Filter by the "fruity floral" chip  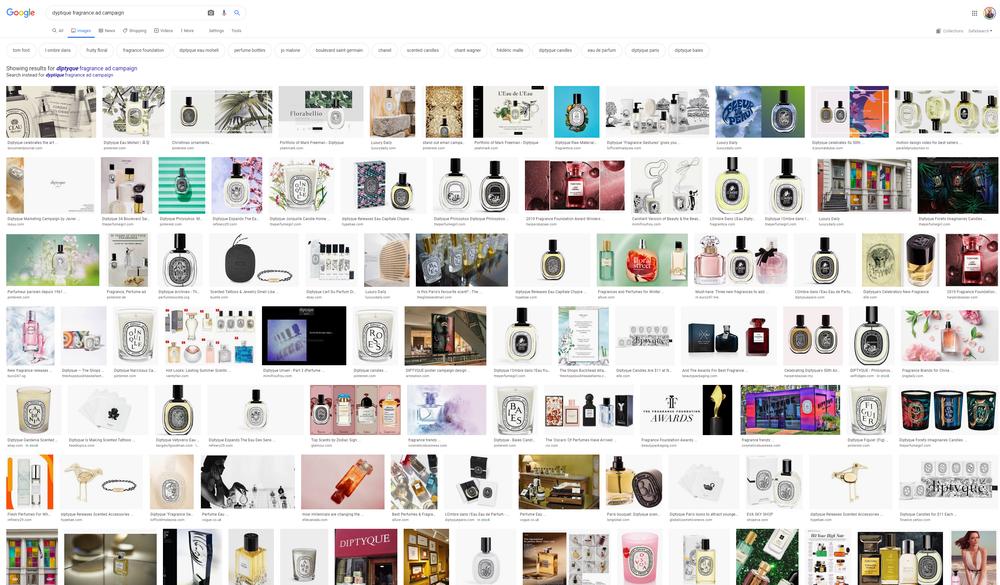point(97,50)
